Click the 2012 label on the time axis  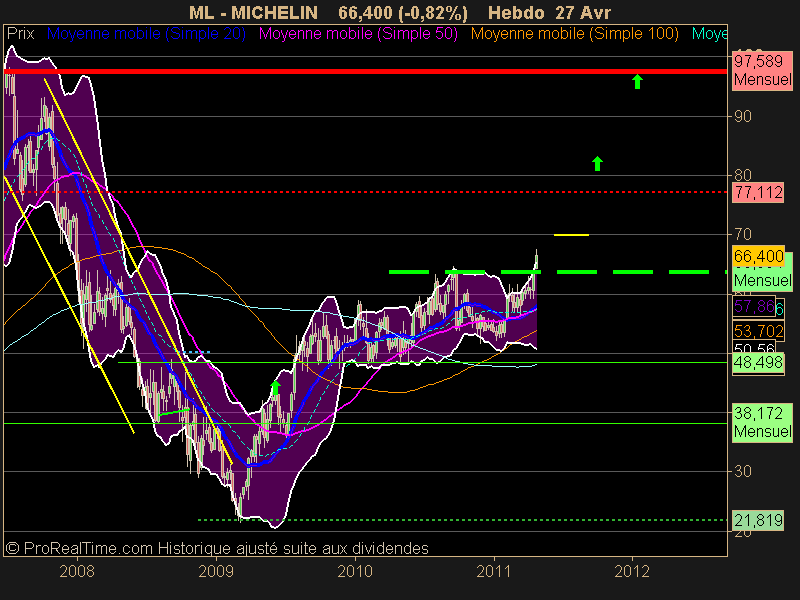tap(632, 571)
